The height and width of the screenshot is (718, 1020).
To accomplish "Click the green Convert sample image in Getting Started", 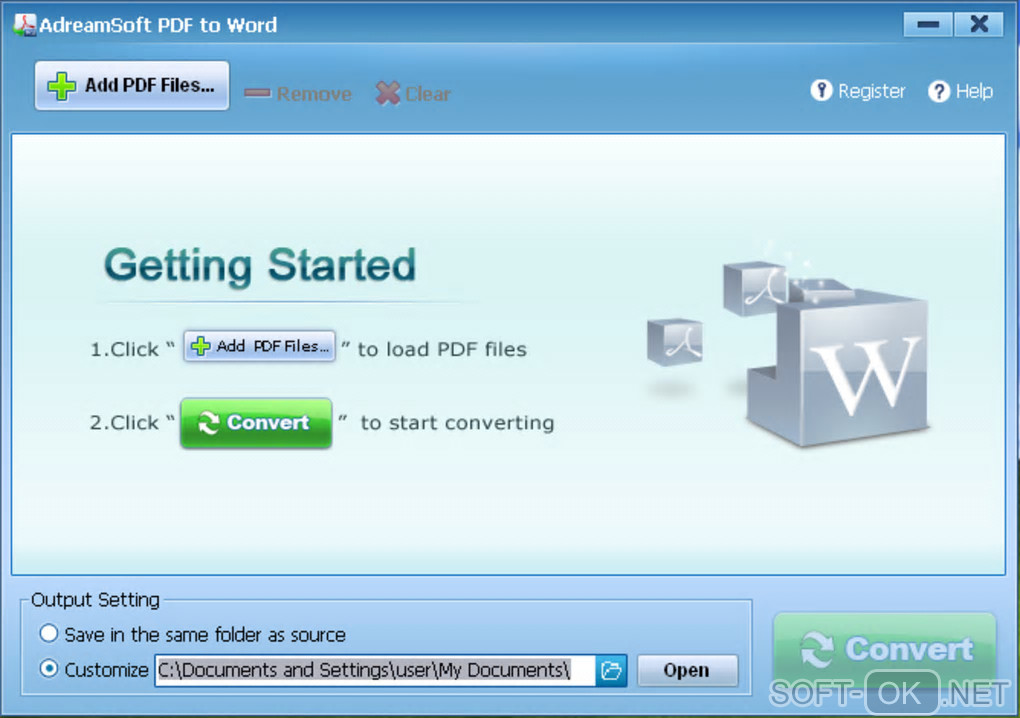I will 256,423.
